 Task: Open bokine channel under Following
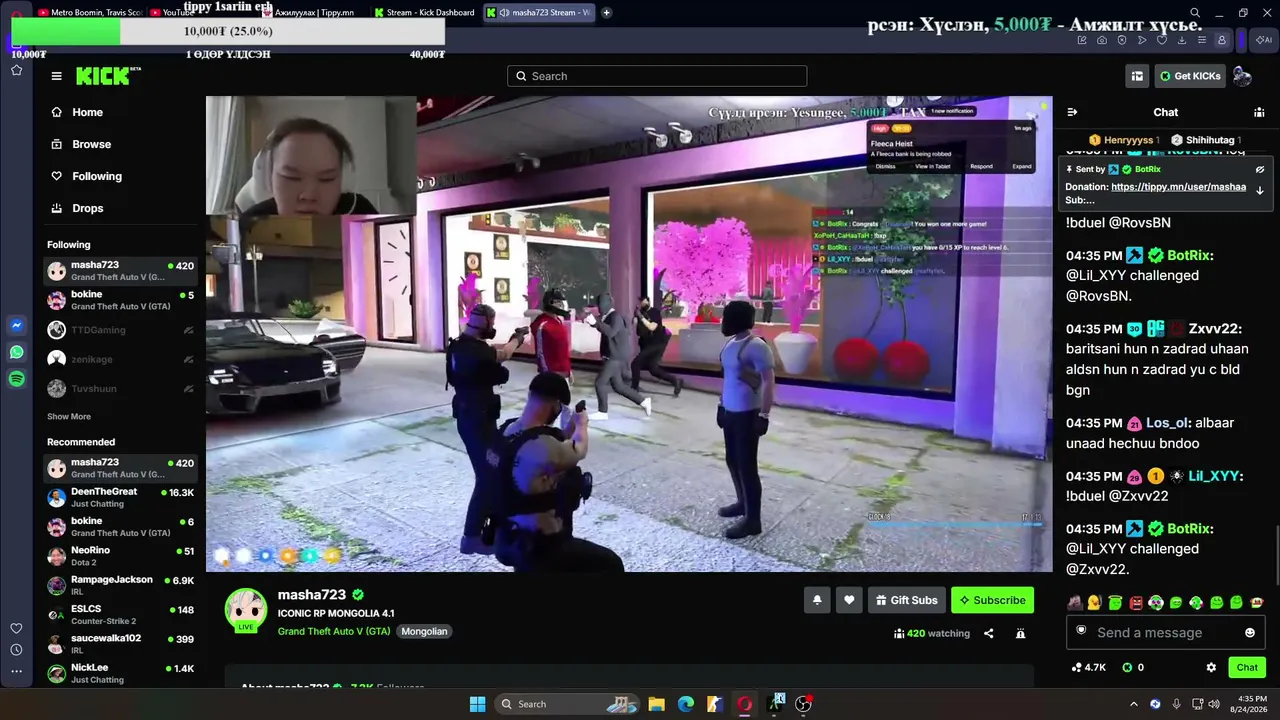tap(120, 300)
